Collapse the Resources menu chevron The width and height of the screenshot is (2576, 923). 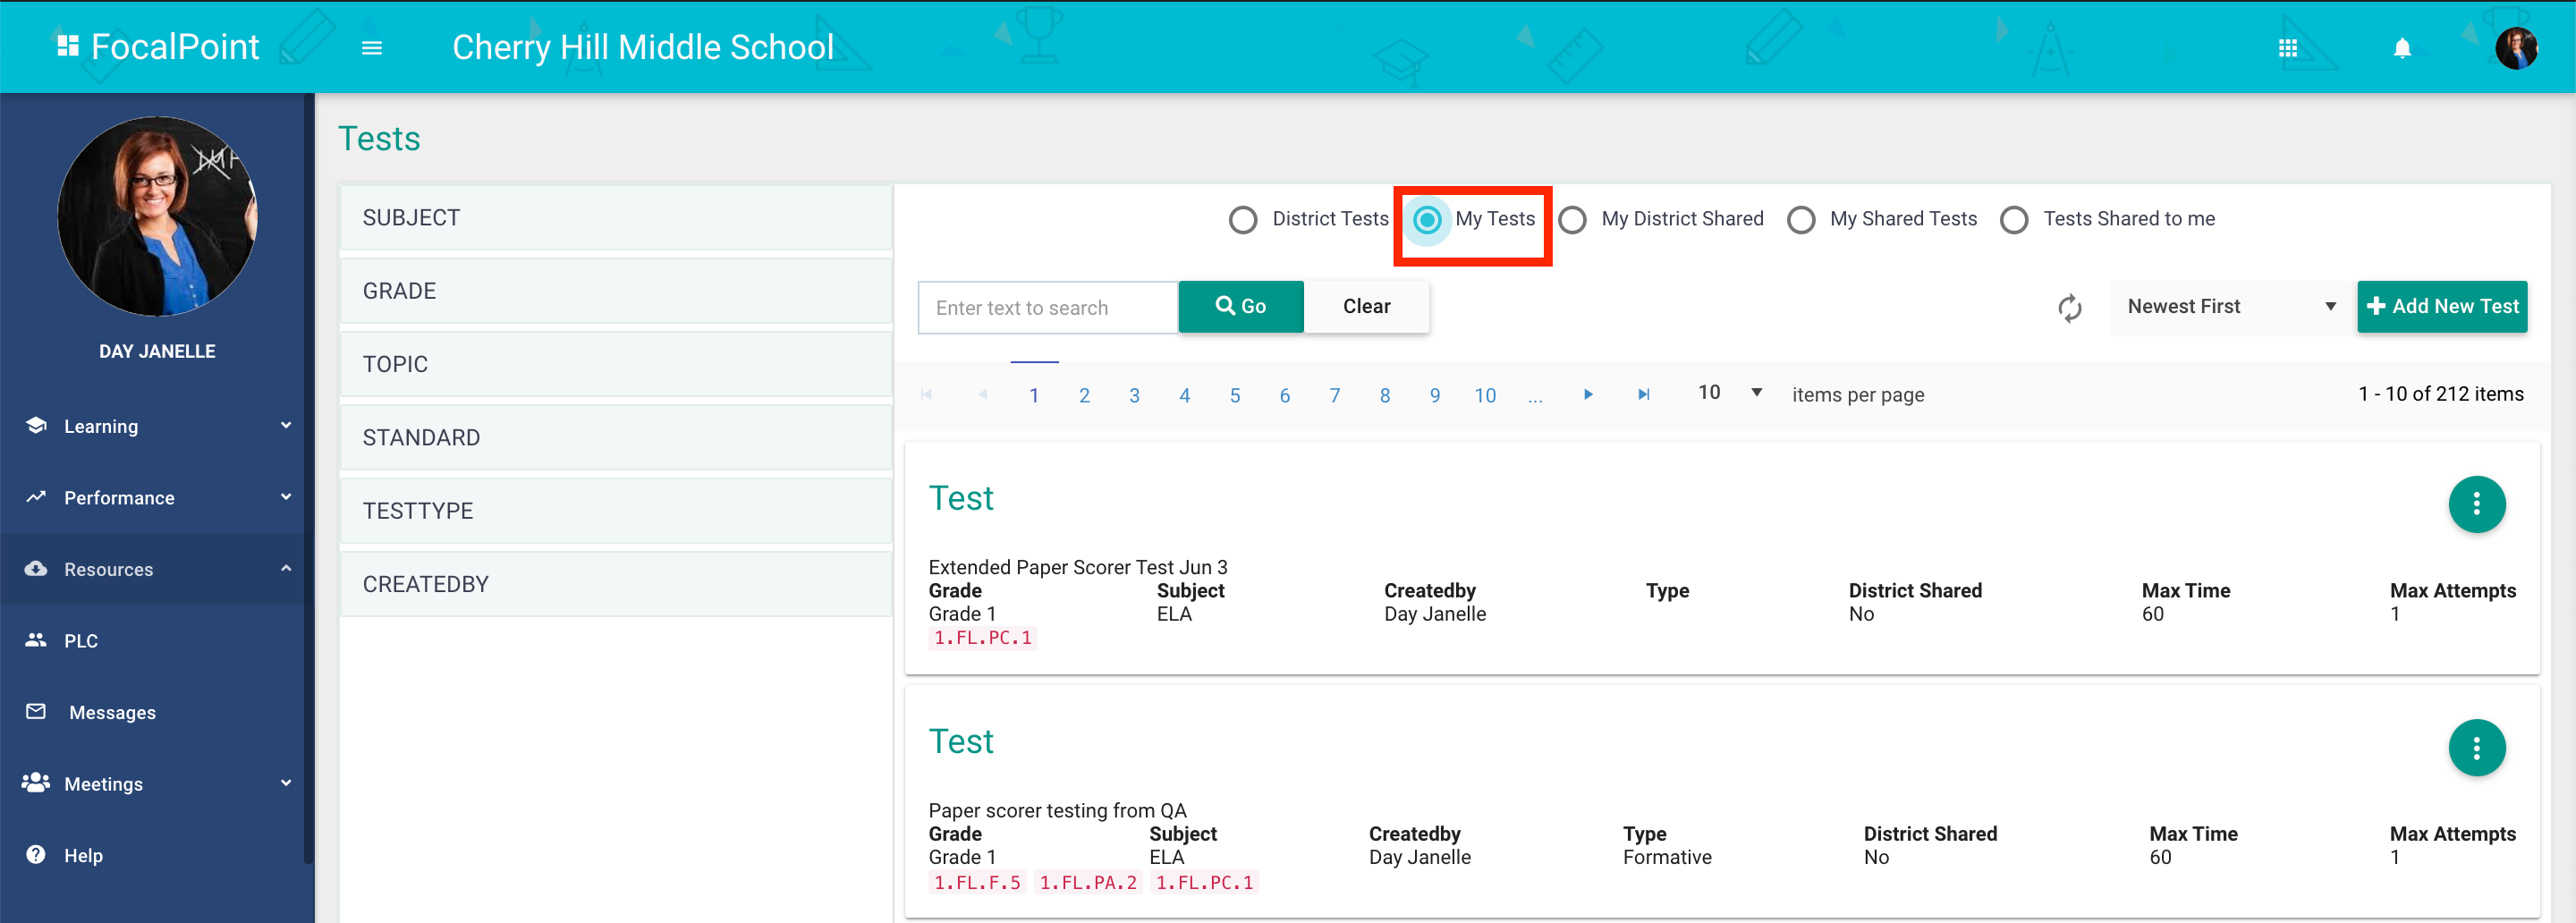point(286,569)
